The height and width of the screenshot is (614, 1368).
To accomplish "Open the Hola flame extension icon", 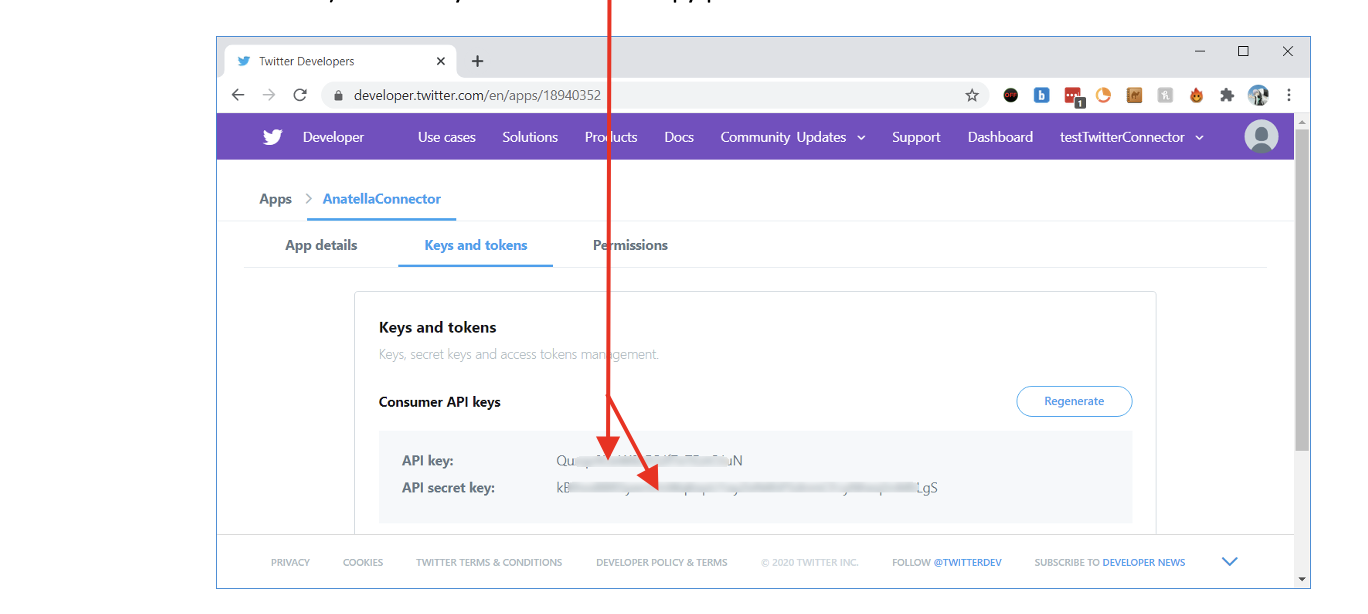I will click(x=1196, y=95).
